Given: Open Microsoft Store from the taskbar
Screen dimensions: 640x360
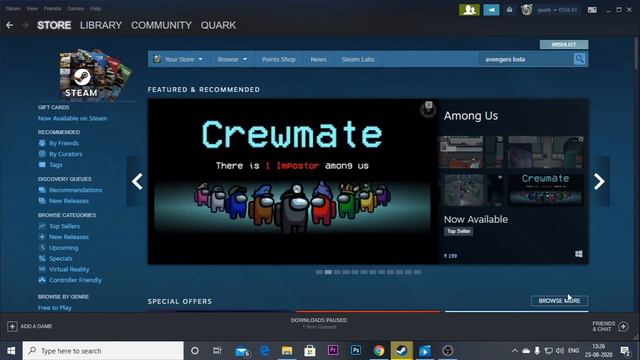Looking at the screenshot, I should [310, 350].
